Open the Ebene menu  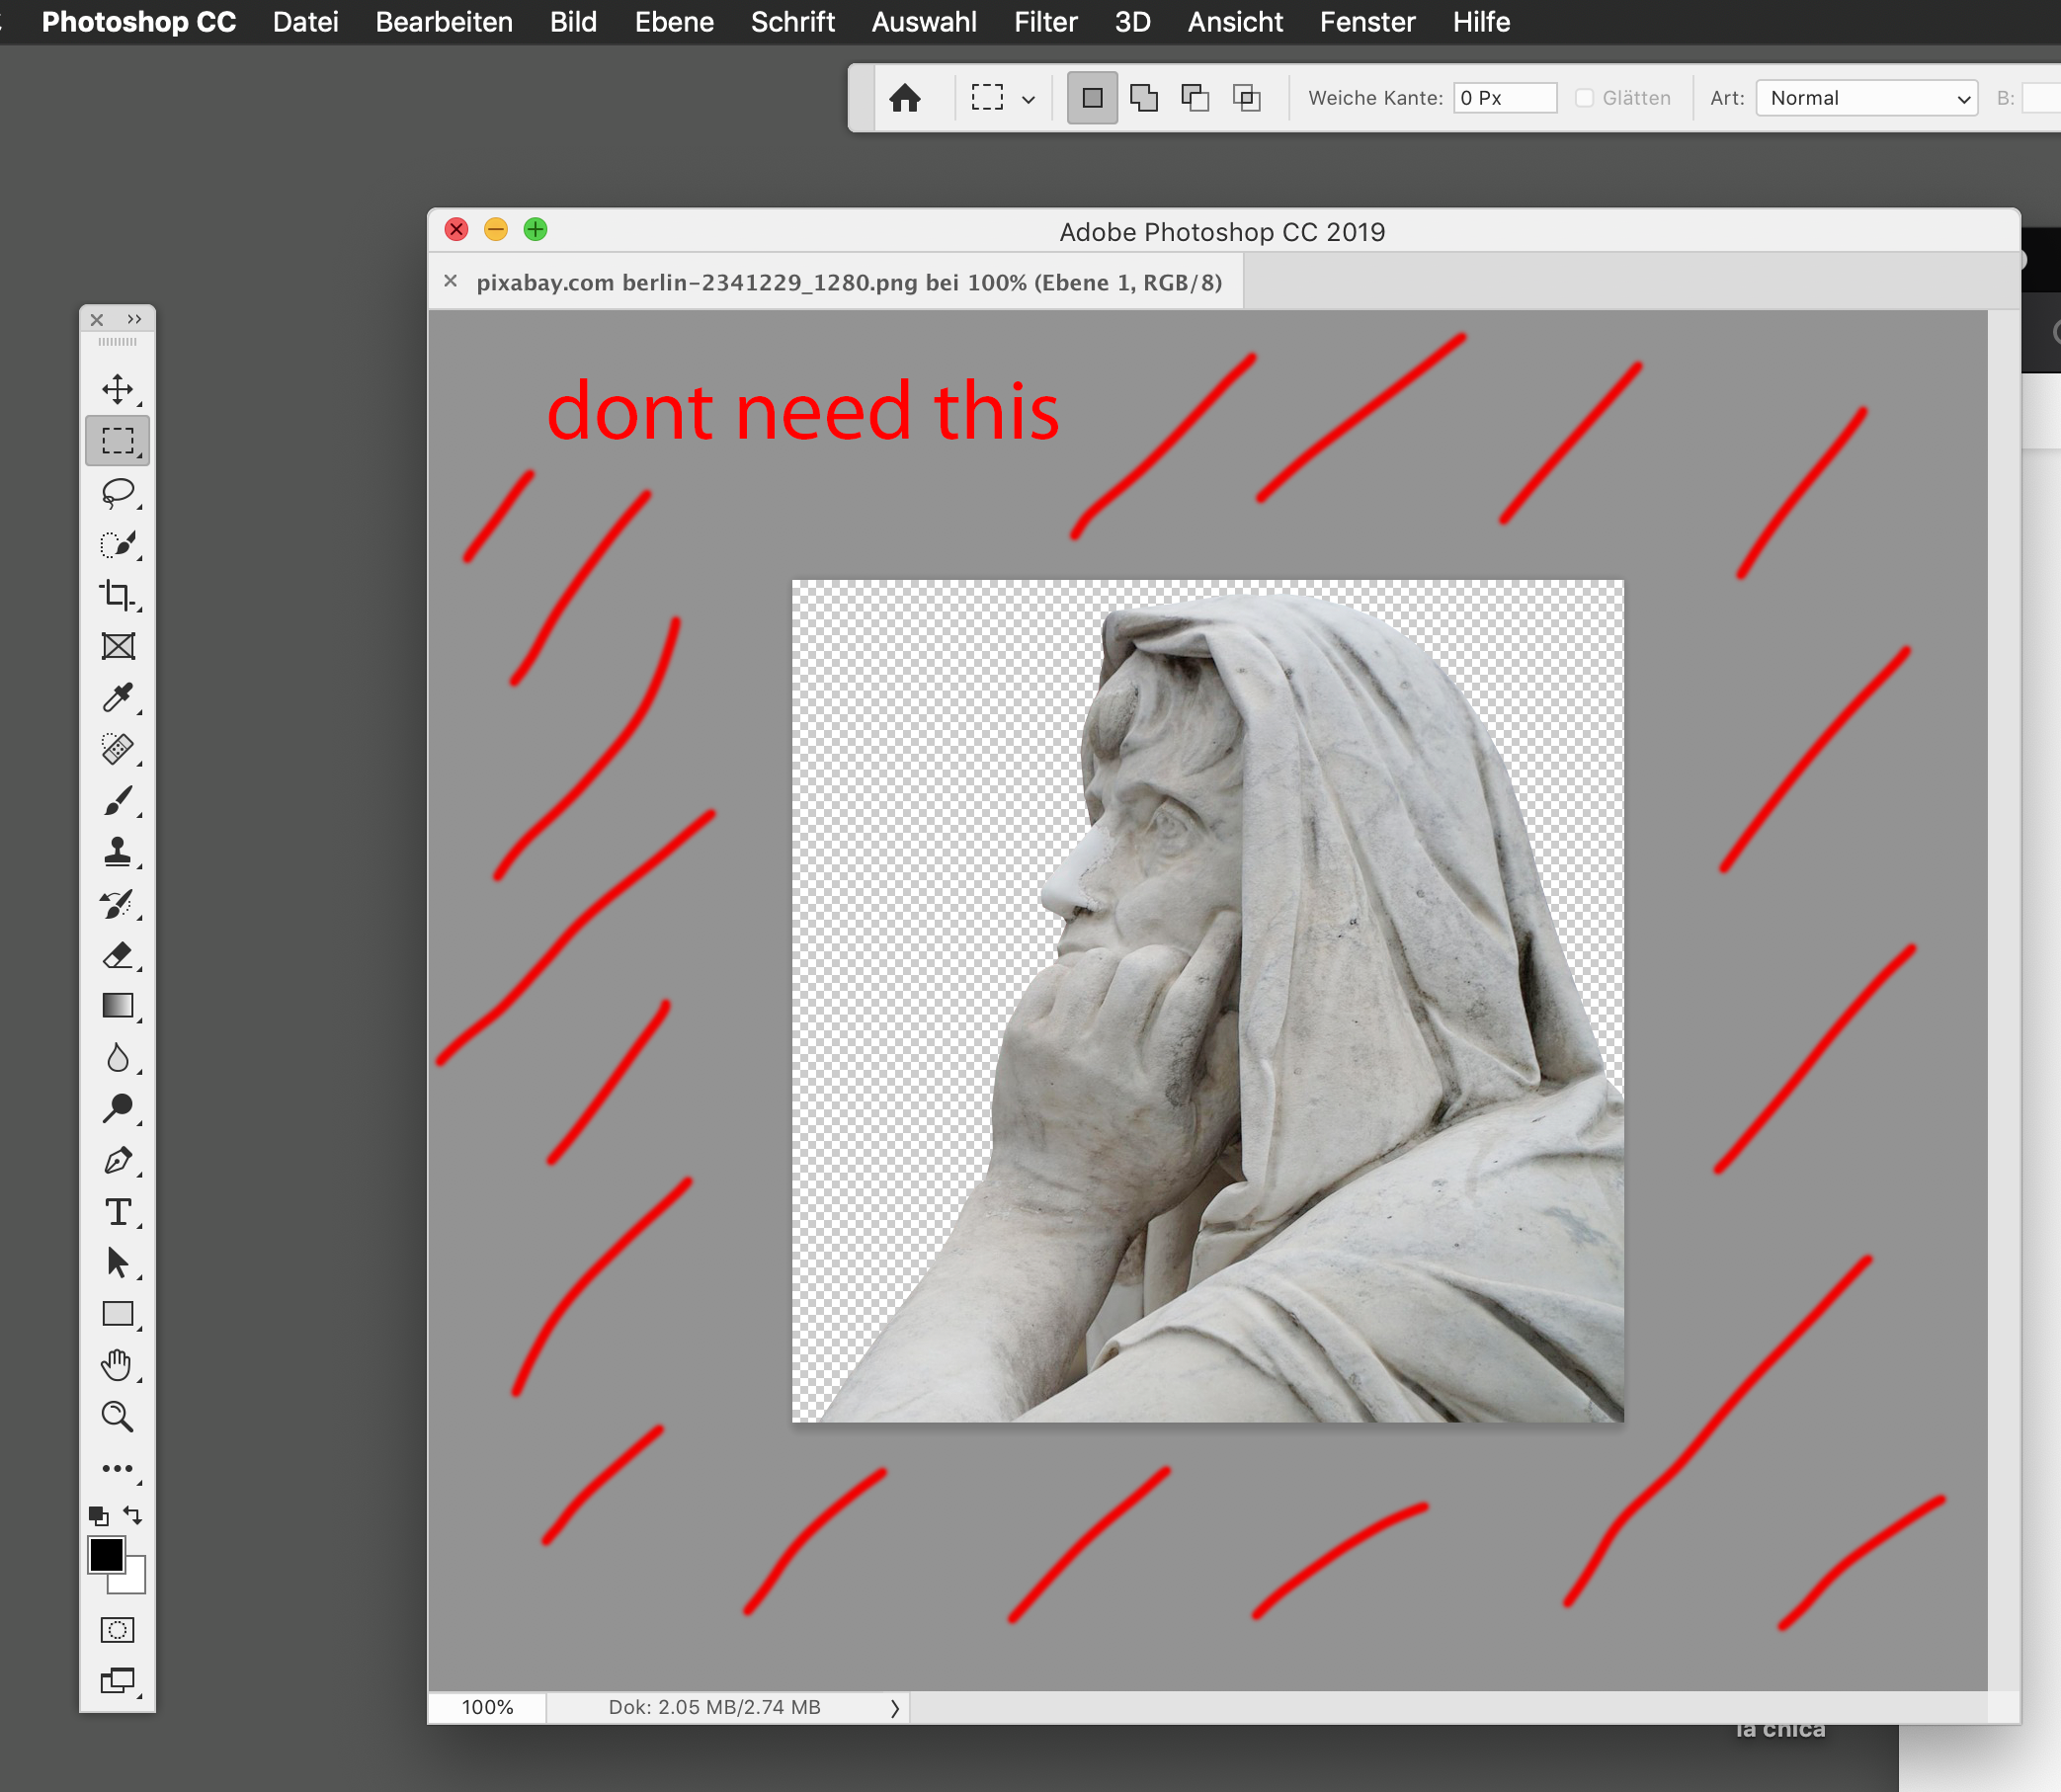pyautogui.click(x=674, y=22)
